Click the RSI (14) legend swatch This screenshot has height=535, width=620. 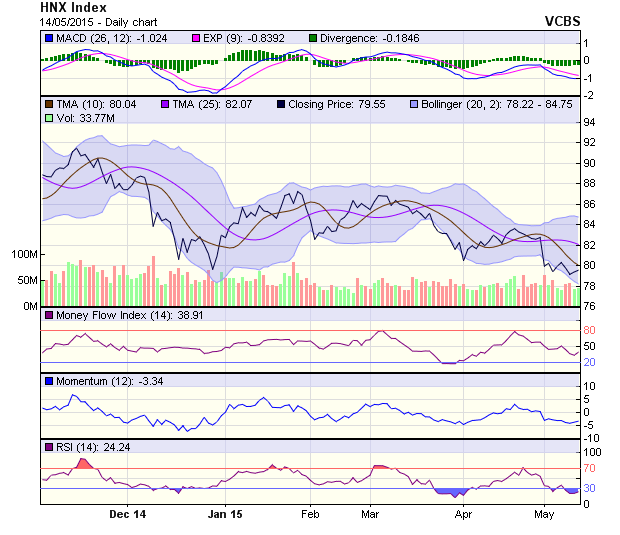pos(49,448)
